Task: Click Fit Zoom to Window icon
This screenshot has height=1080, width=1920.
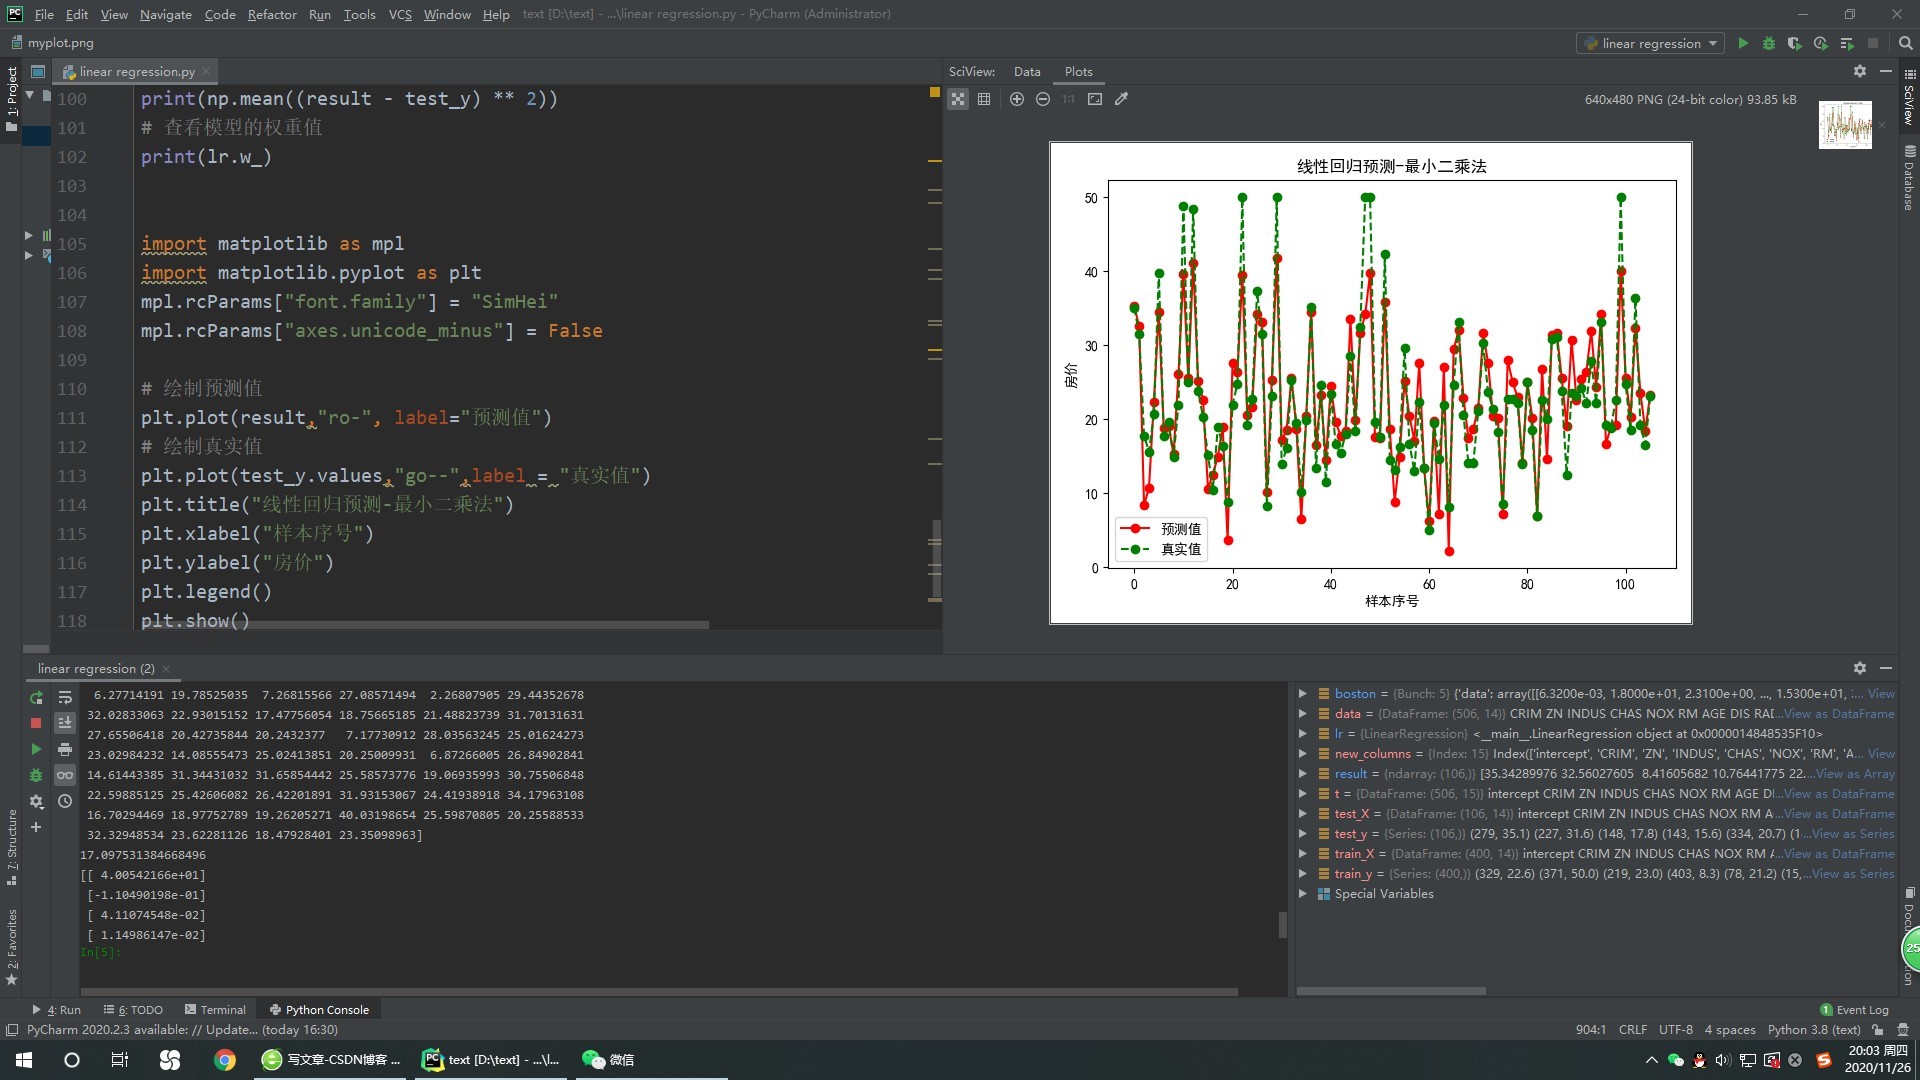Action: point(1095,99)
